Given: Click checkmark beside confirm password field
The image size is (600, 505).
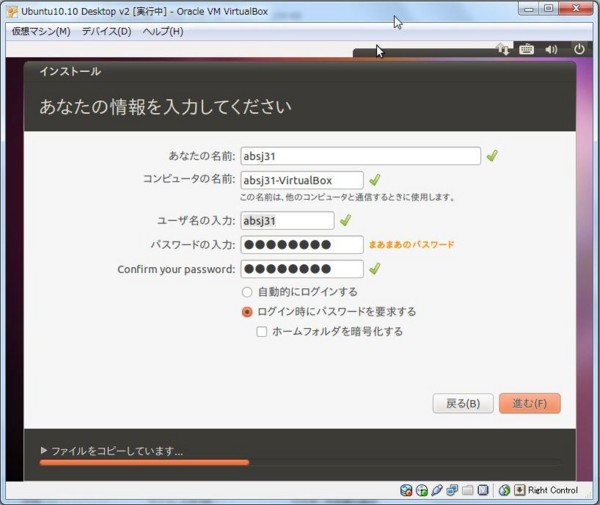Looking at the screenshot, I should (x=375, y=269).
